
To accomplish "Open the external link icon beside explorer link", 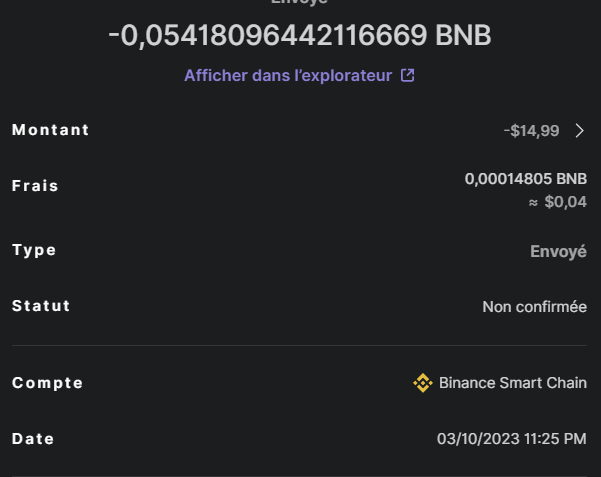I will pyautogui.click(x=407, y=75).
